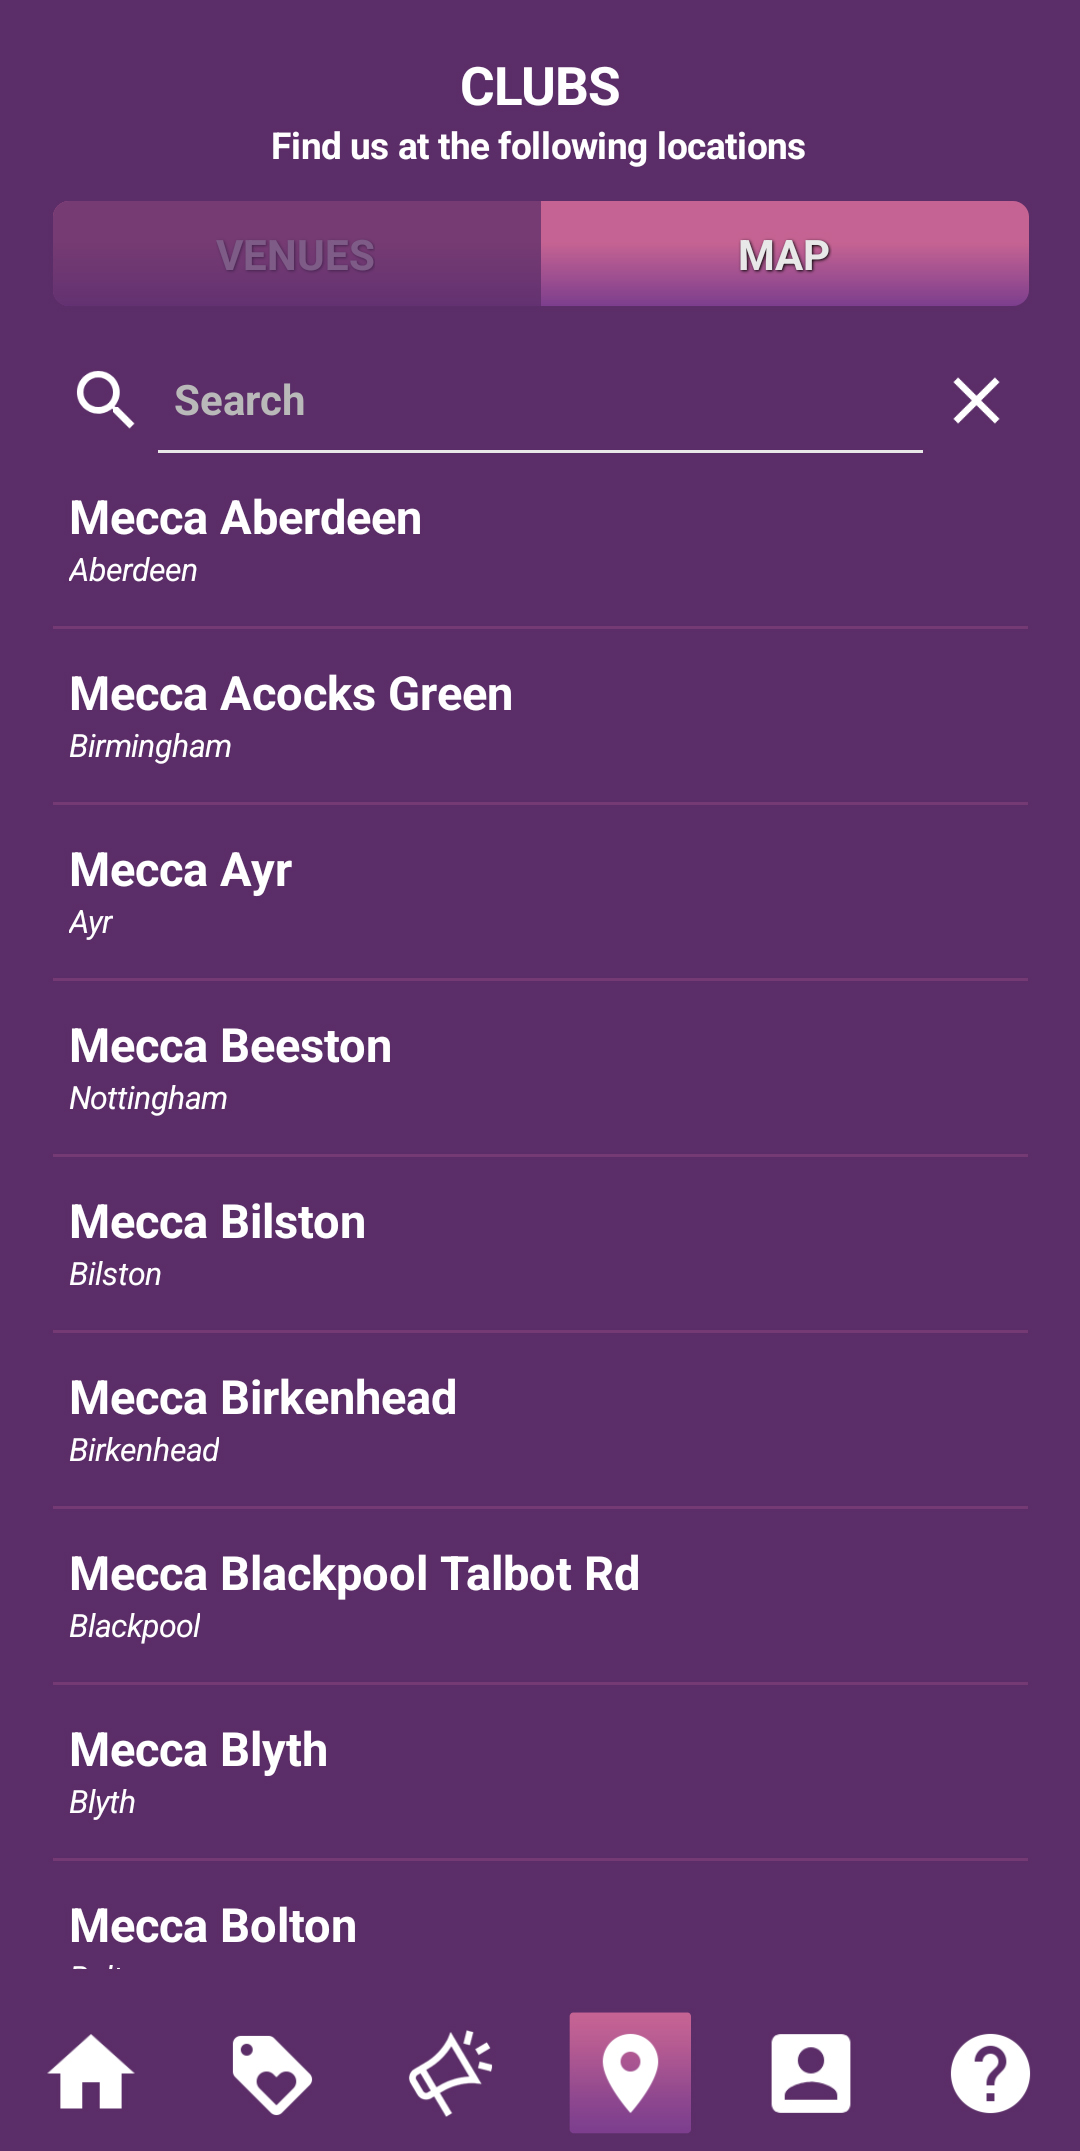Screen dimensions: 1080x2151
Task: Select Mecca Aberdeen club
Action: pos(540,541)
